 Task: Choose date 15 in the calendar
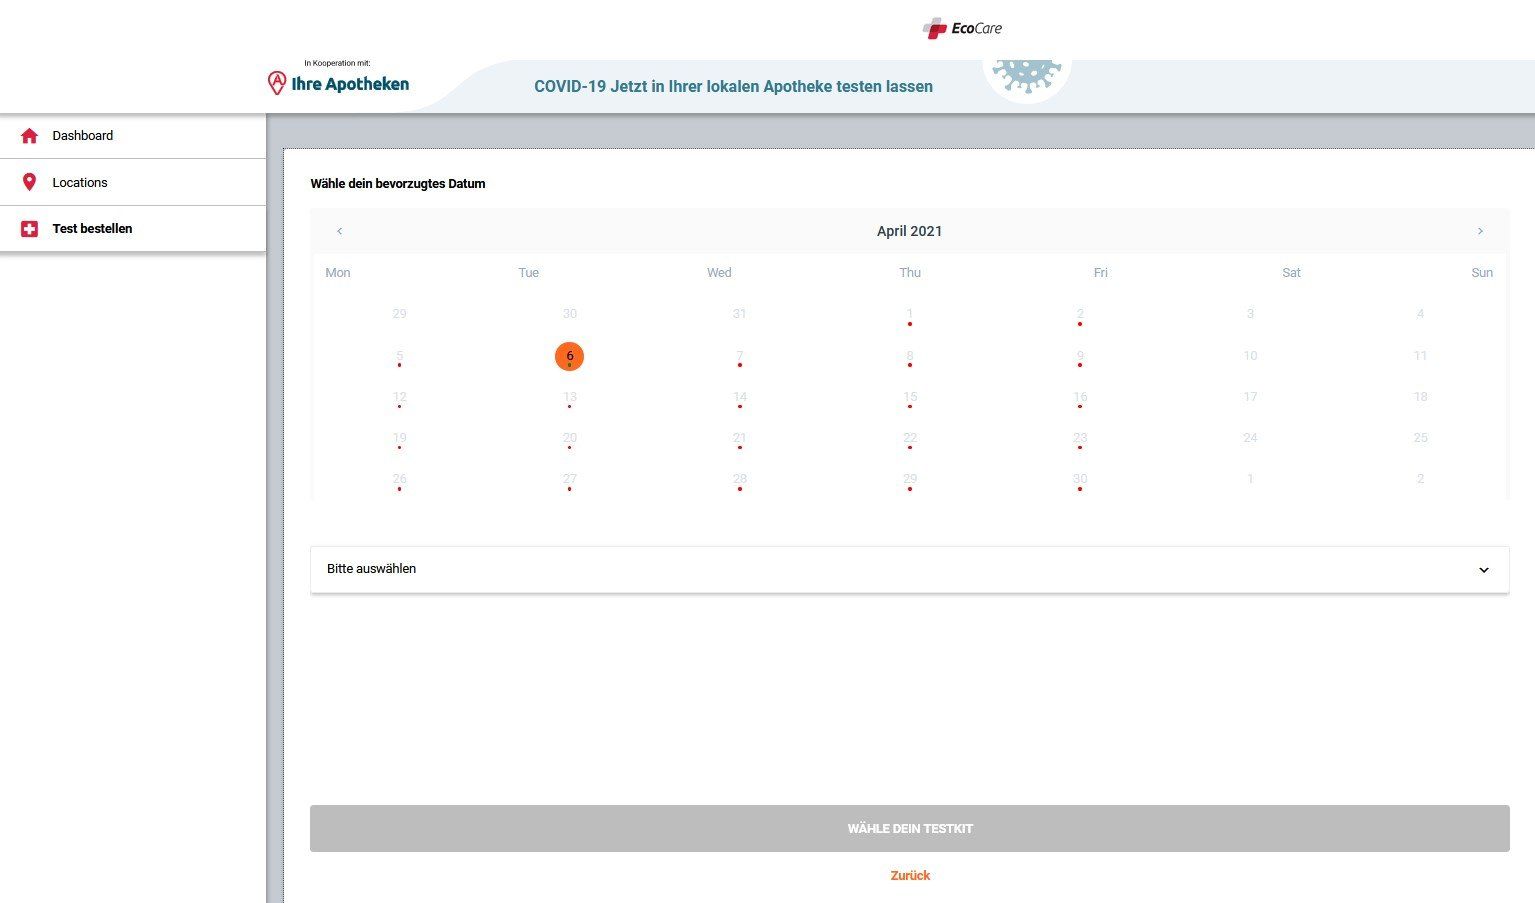pyautogui.click(x=910, y=397)
